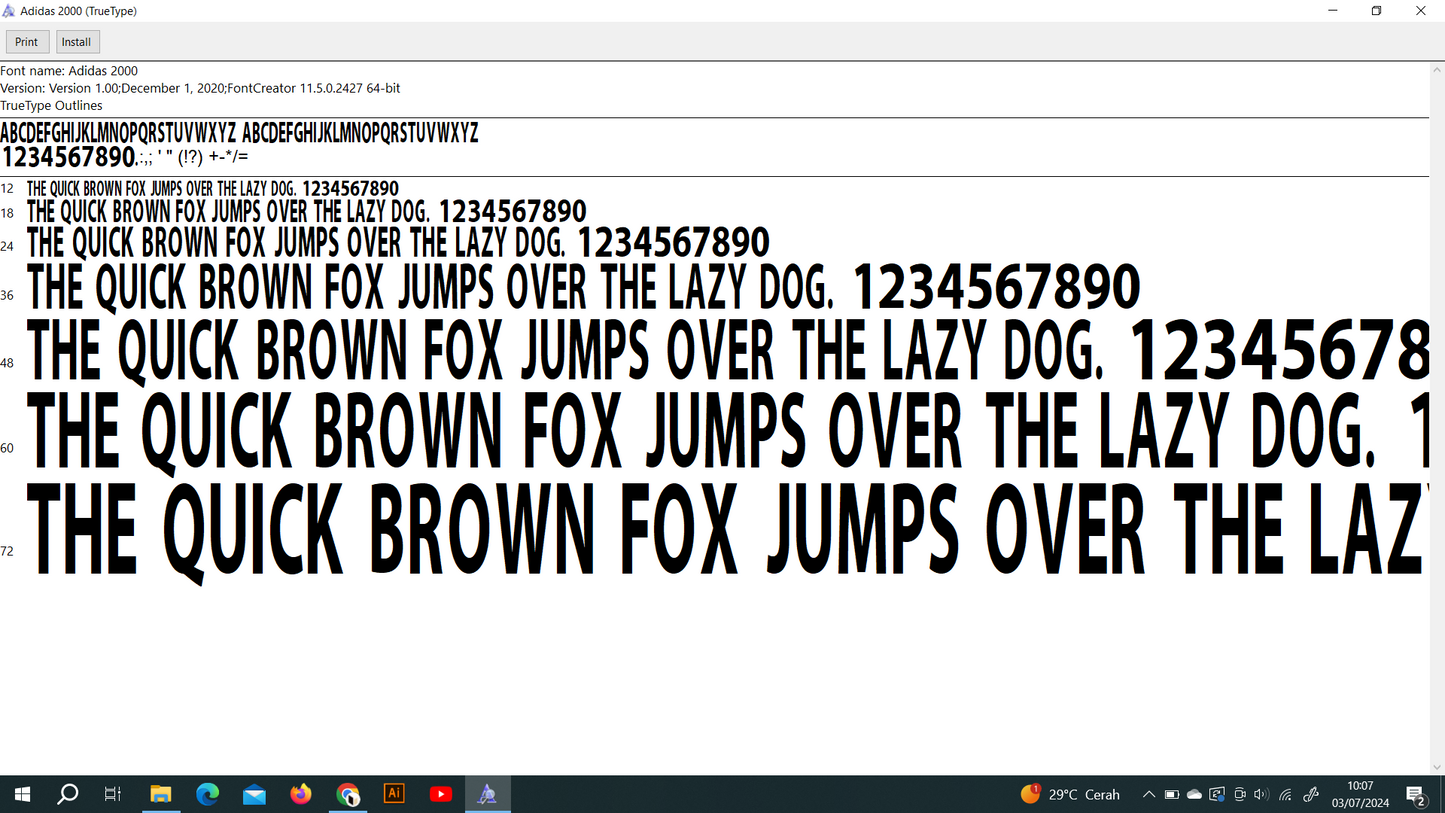
Task: Open the 29°C Cerah weather widget
Action: (1071, 795)
